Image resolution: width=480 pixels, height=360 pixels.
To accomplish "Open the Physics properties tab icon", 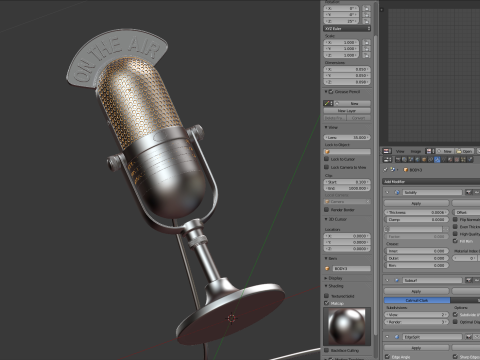I will coord(470,160).
